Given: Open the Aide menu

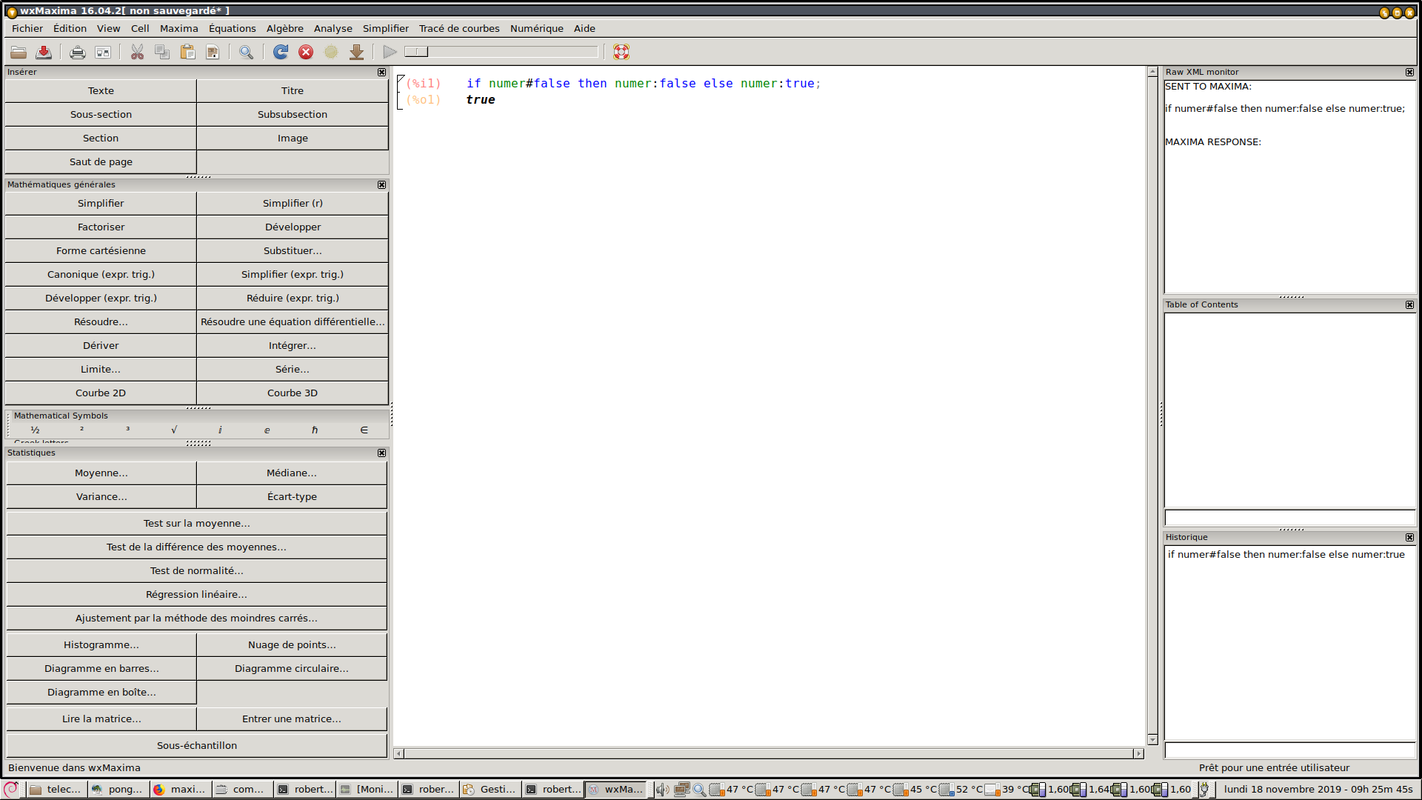Looking at the screenshot, I should point(584,29).
